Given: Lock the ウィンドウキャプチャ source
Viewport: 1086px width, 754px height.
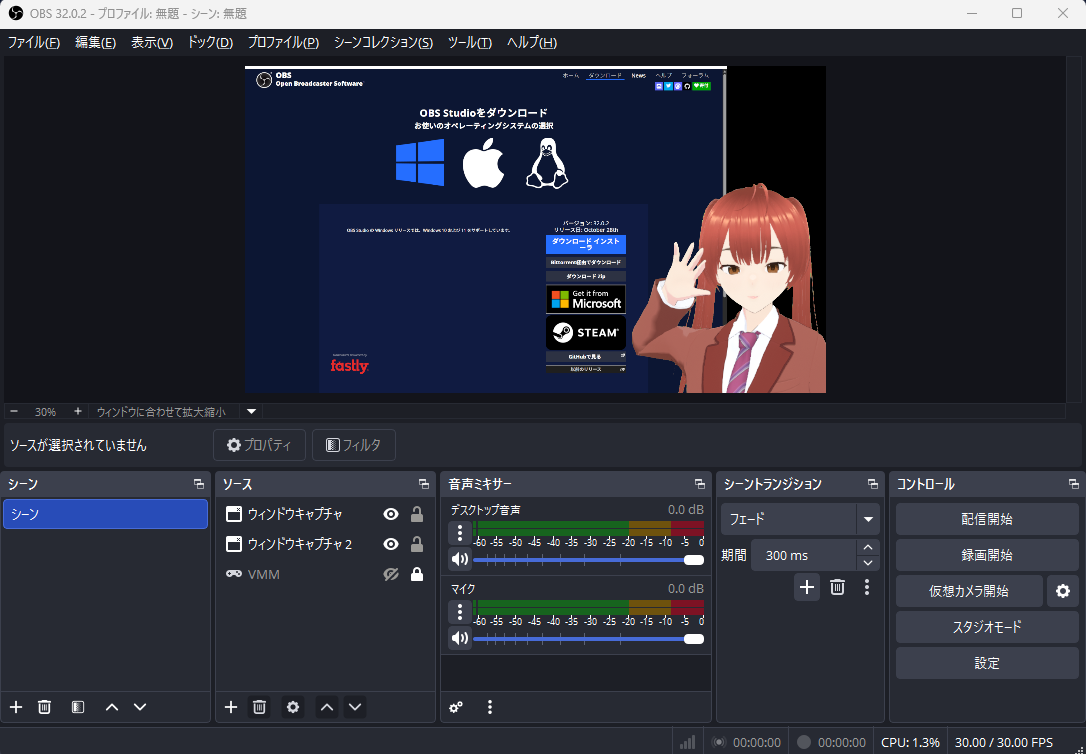Looking at the screenshot, I should point(417,514).
